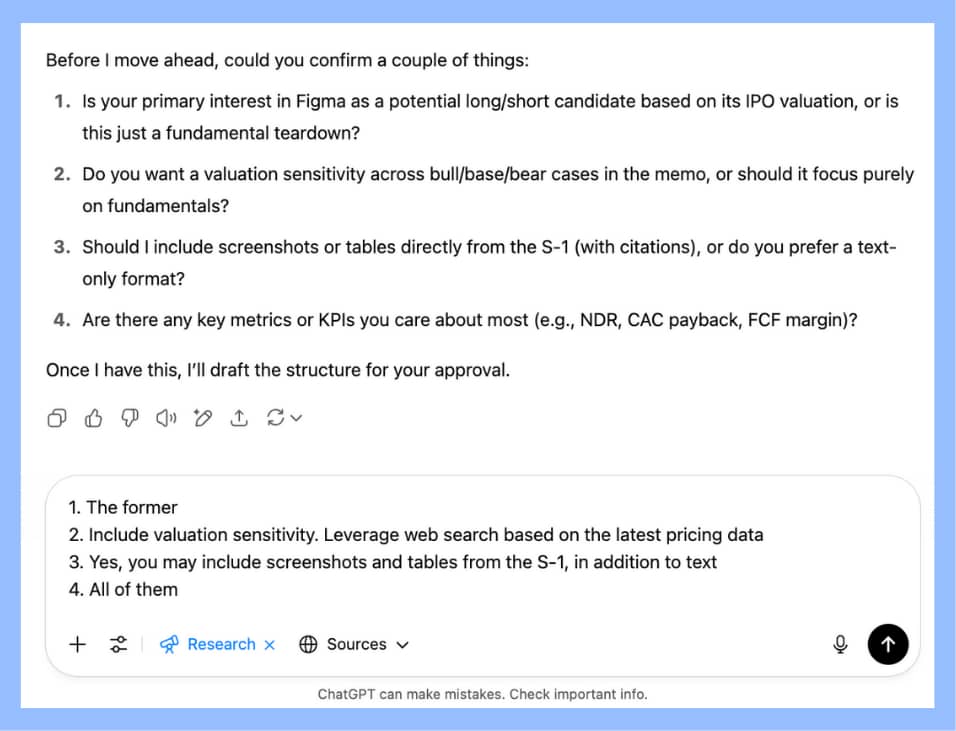The height and width of the screenshot is (731, 956).
Task: Toggle the Research mode chip
Action: click(220, 644)
